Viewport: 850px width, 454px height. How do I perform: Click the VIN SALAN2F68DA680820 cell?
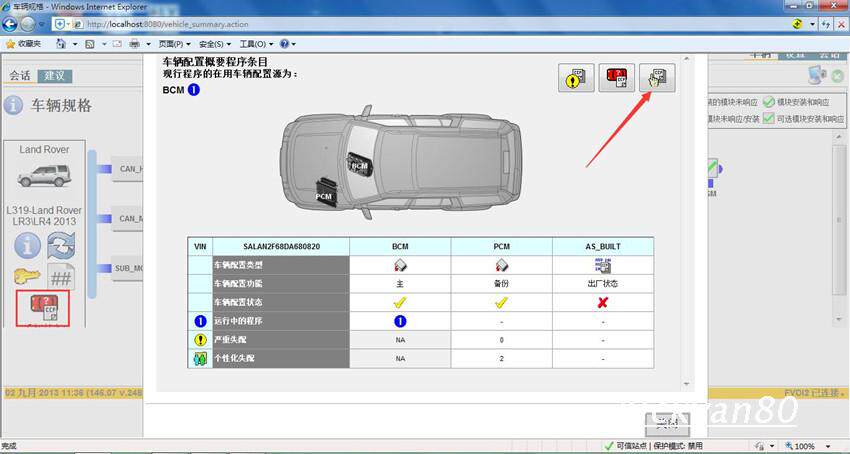point(281,246)
